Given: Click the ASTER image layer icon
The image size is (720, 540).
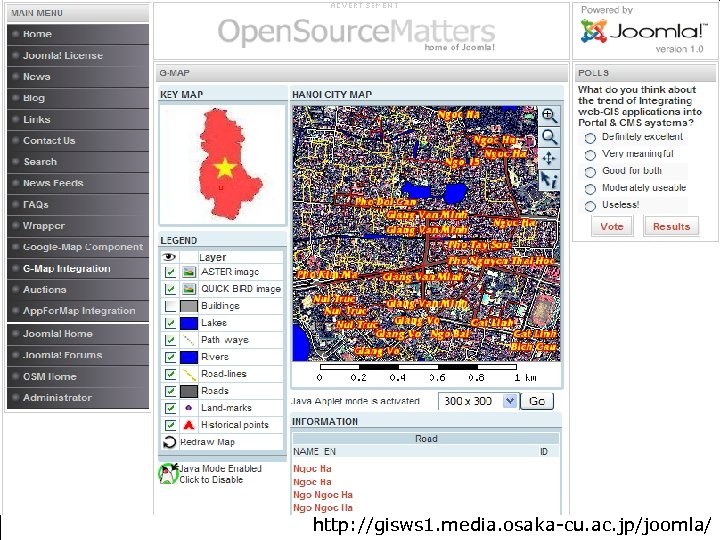Looking at the screenshot, I should 189,272.
